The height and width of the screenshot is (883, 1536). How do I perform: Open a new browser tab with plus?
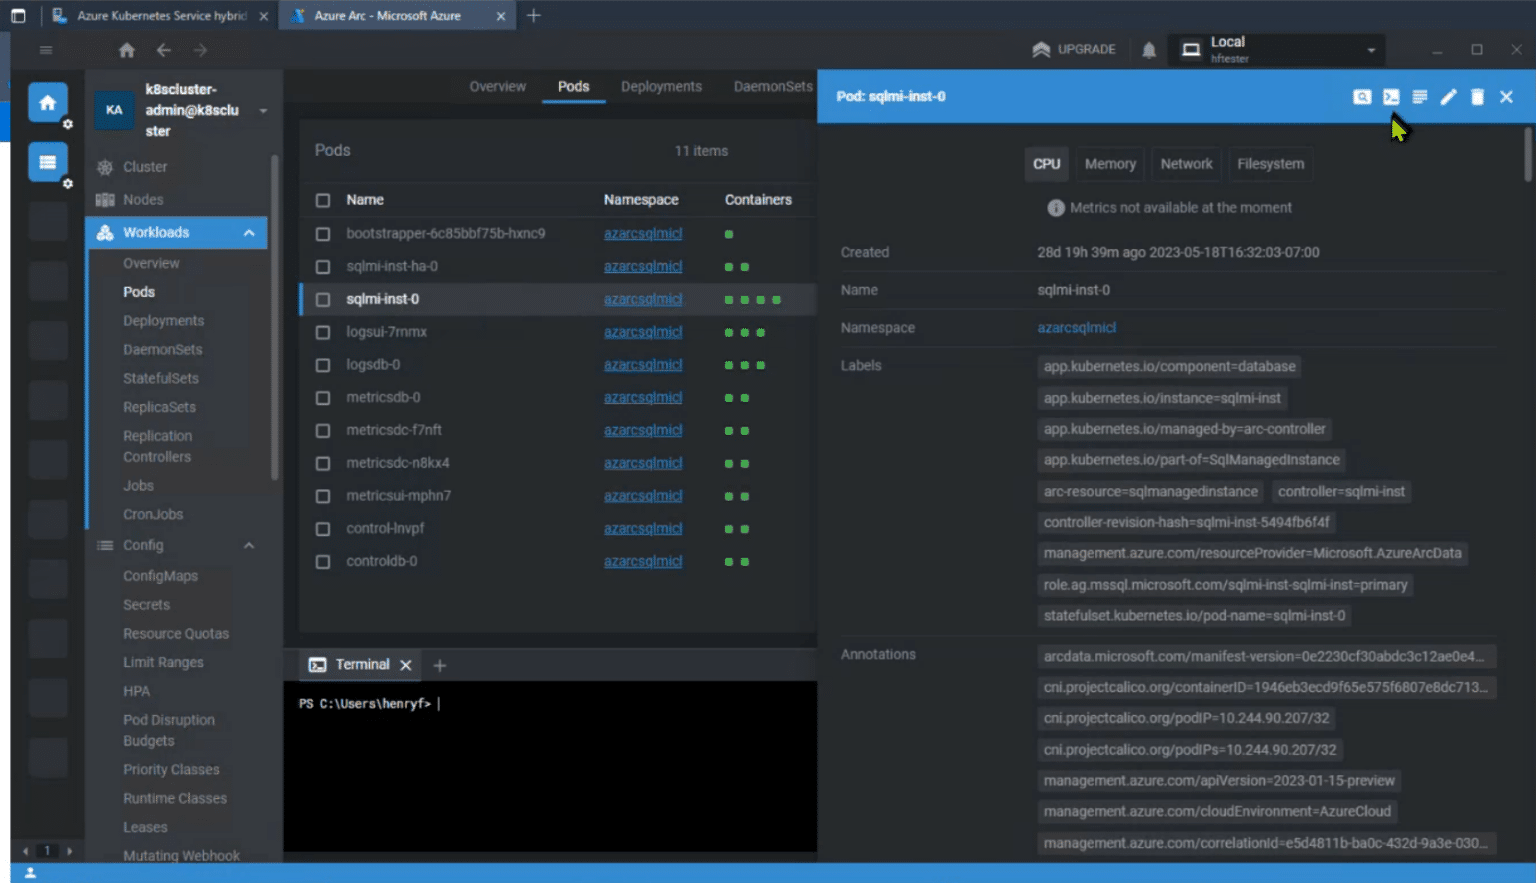533,16
